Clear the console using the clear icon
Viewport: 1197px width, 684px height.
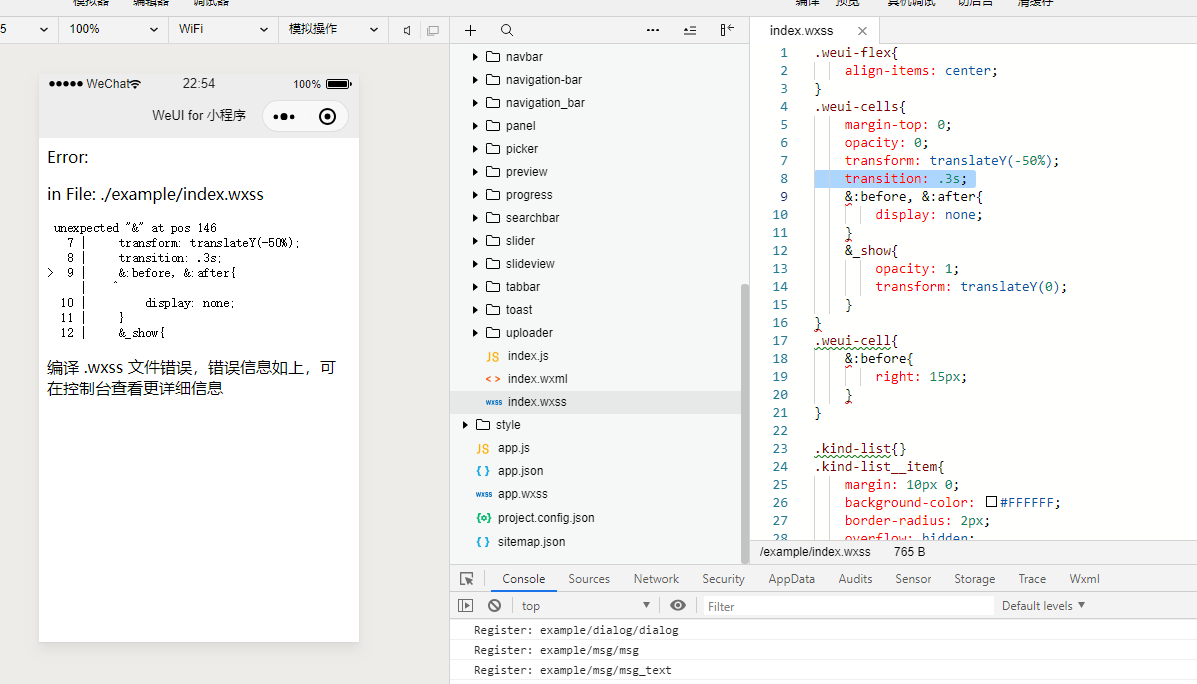click(494, 605)
